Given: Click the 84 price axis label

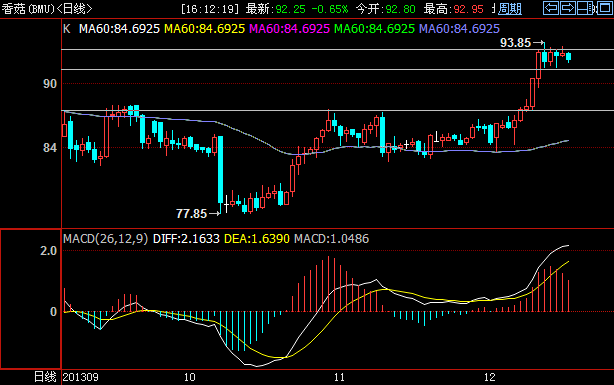Looking at the screenshot, I should tap(50, 148).
